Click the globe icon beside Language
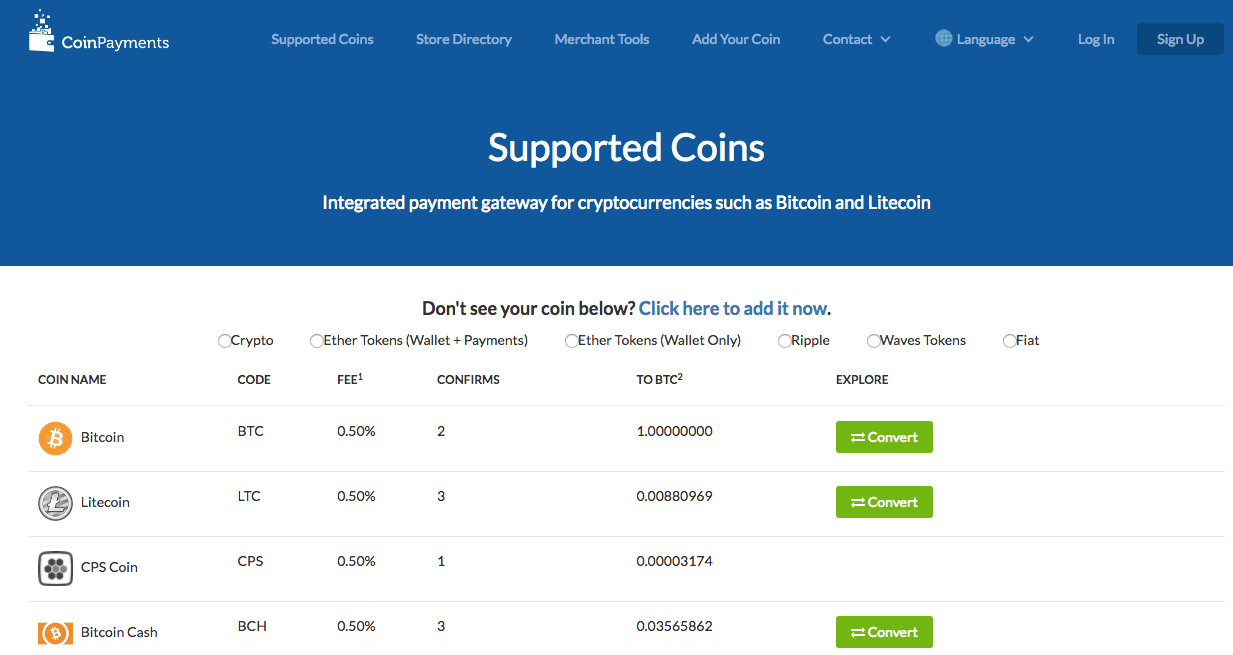 tap(943, 39)
